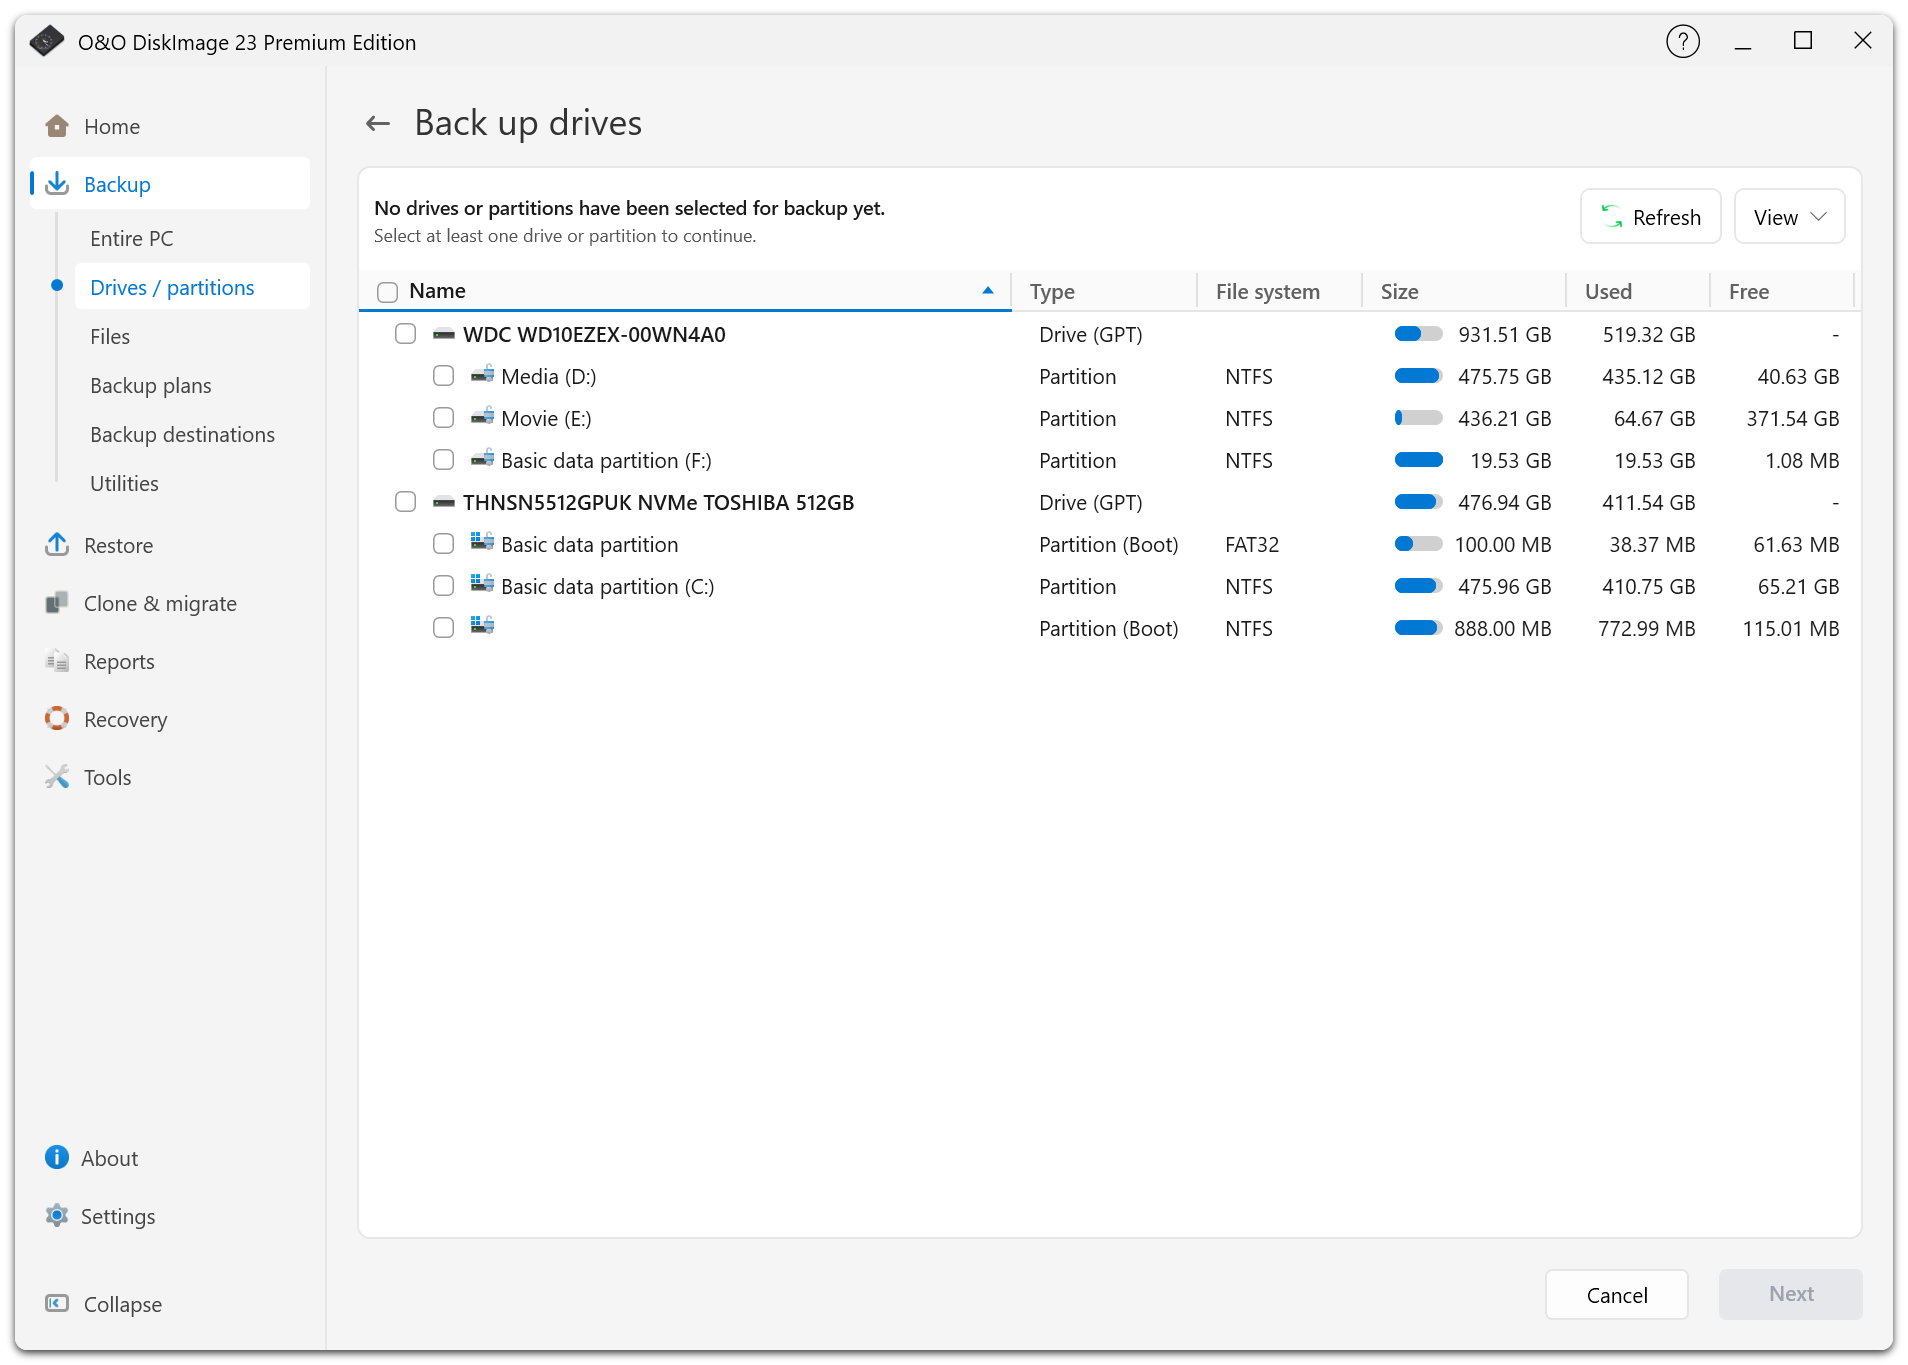Check the Basic data partition (C:) checkbox
The width and height of the screenshot is (1908, 1365).
443,586
